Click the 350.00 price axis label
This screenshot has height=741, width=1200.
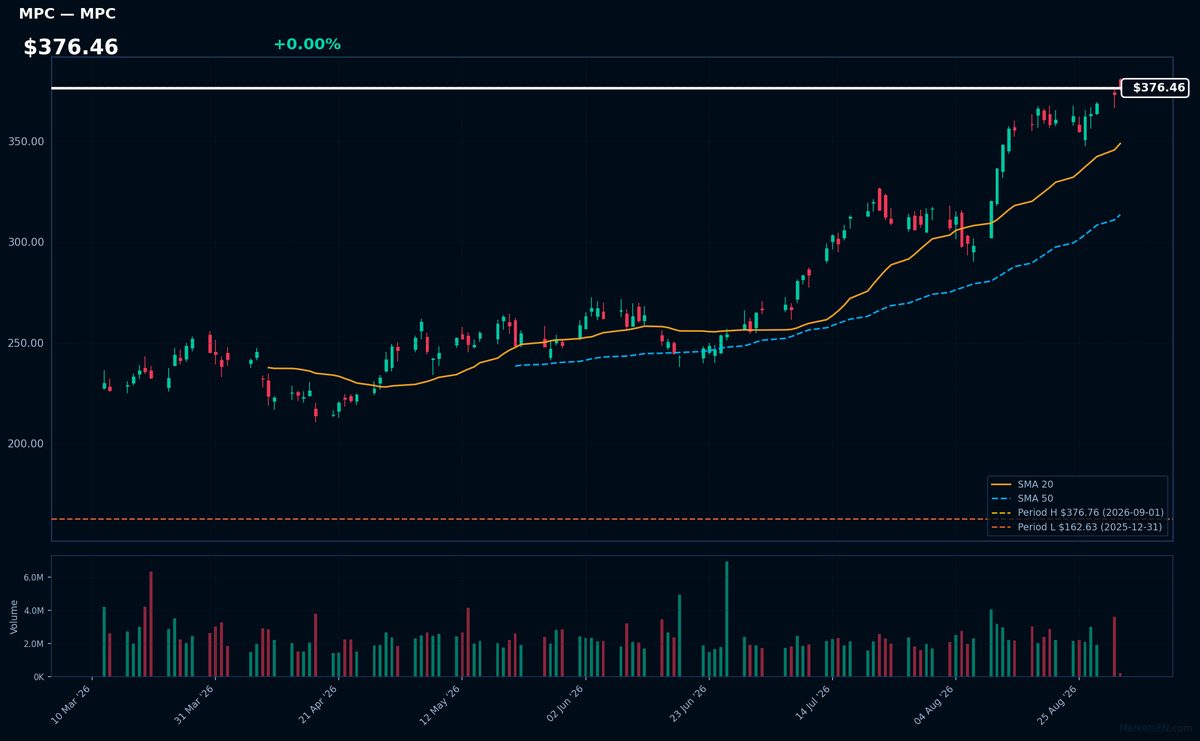pos(27,142)
